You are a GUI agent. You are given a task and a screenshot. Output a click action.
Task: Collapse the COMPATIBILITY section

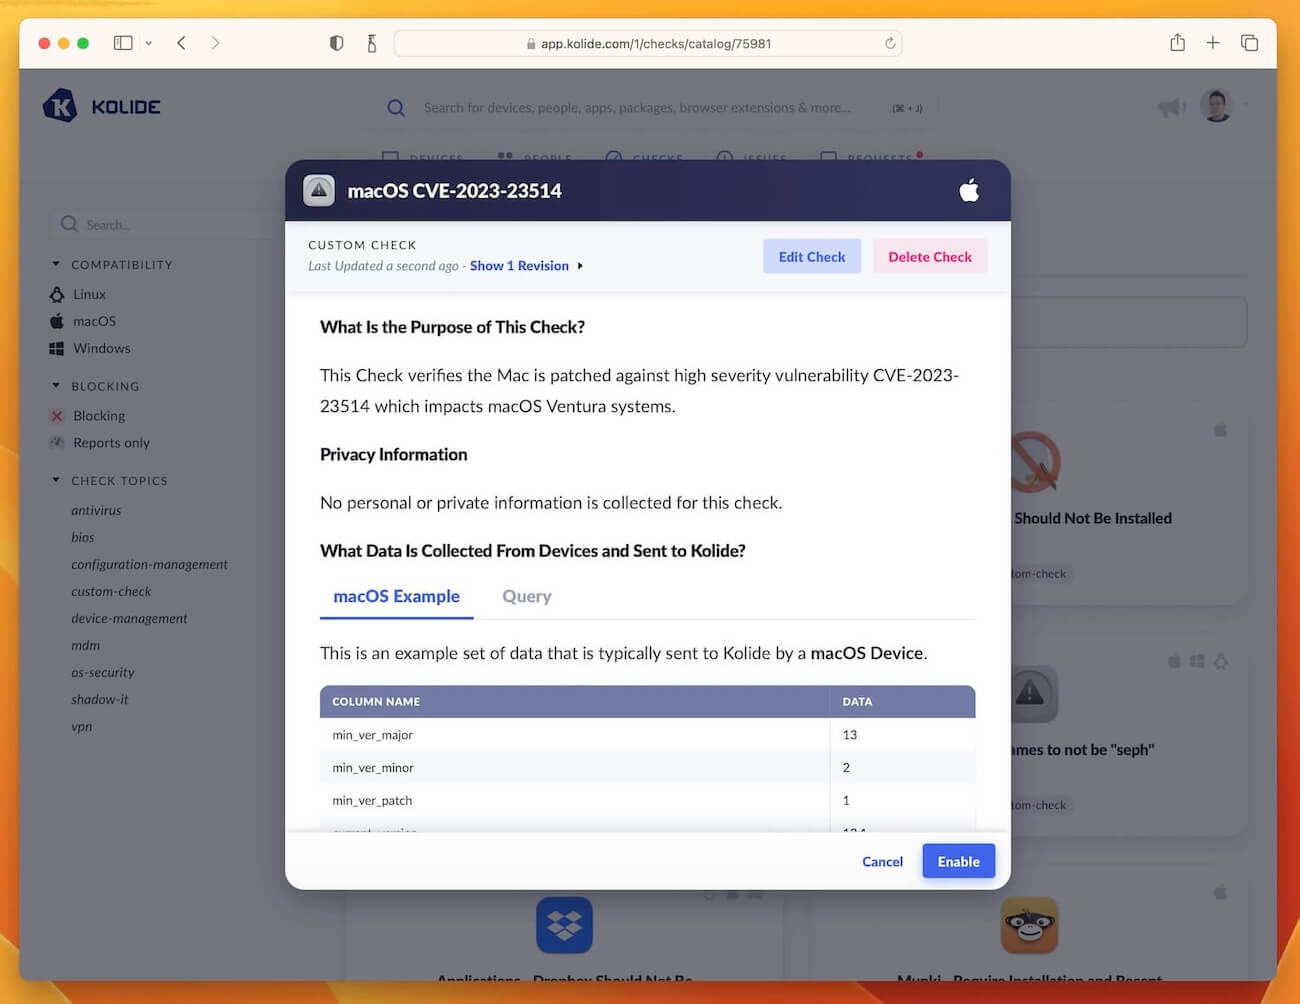tap(57, 264)
